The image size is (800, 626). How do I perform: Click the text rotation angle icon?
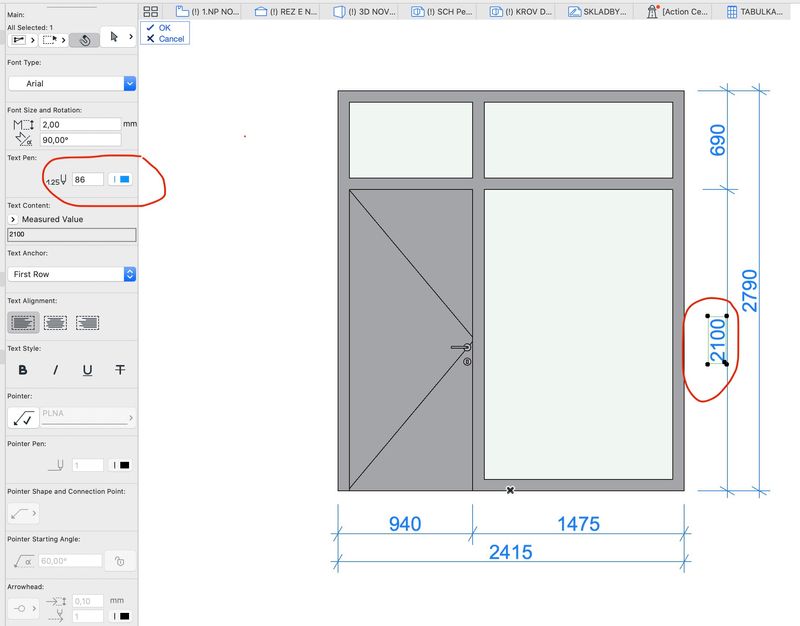[x=23, y=139]
